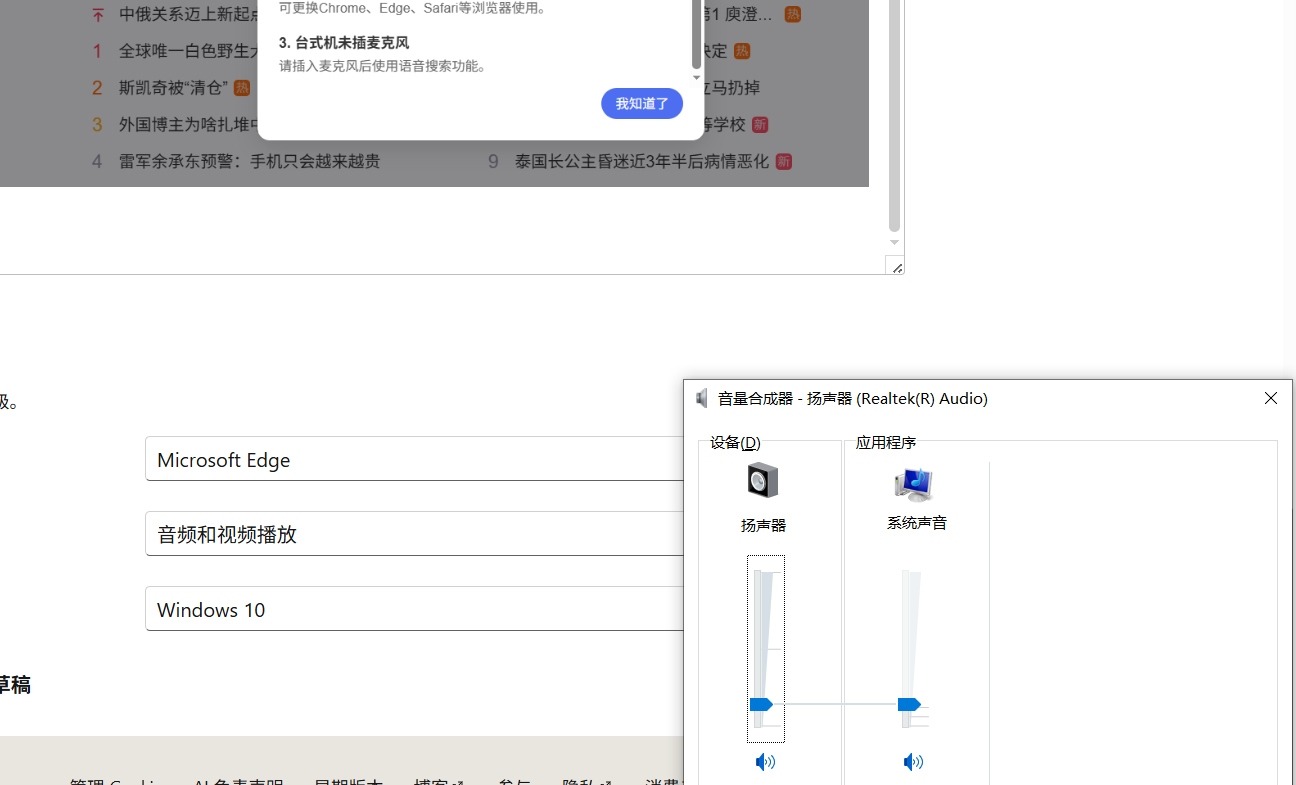1296x785 pixels.
Task: Click the Microsoft Edge field
Action: point(415,459)
